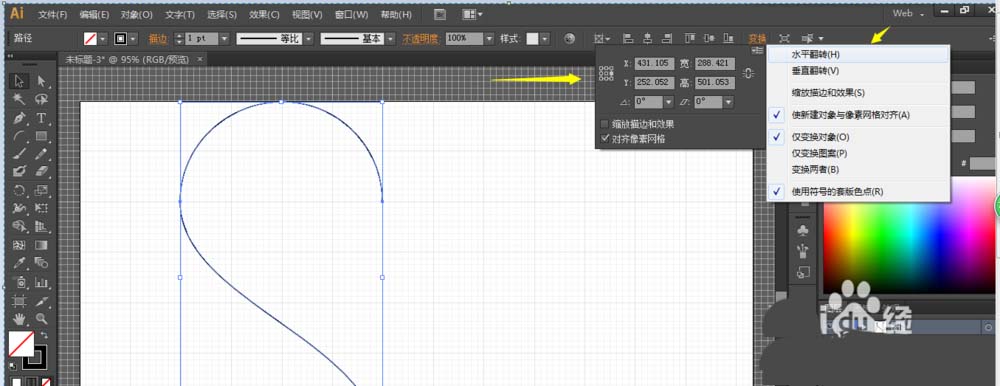Click the 变换 transform link
The width and height of the screenshot is (1000, 386).
[757, 39]
